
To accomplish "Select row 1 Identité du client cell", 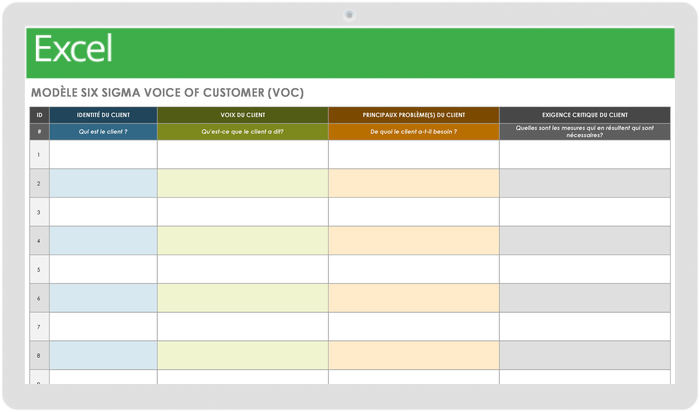I will 103,154.
